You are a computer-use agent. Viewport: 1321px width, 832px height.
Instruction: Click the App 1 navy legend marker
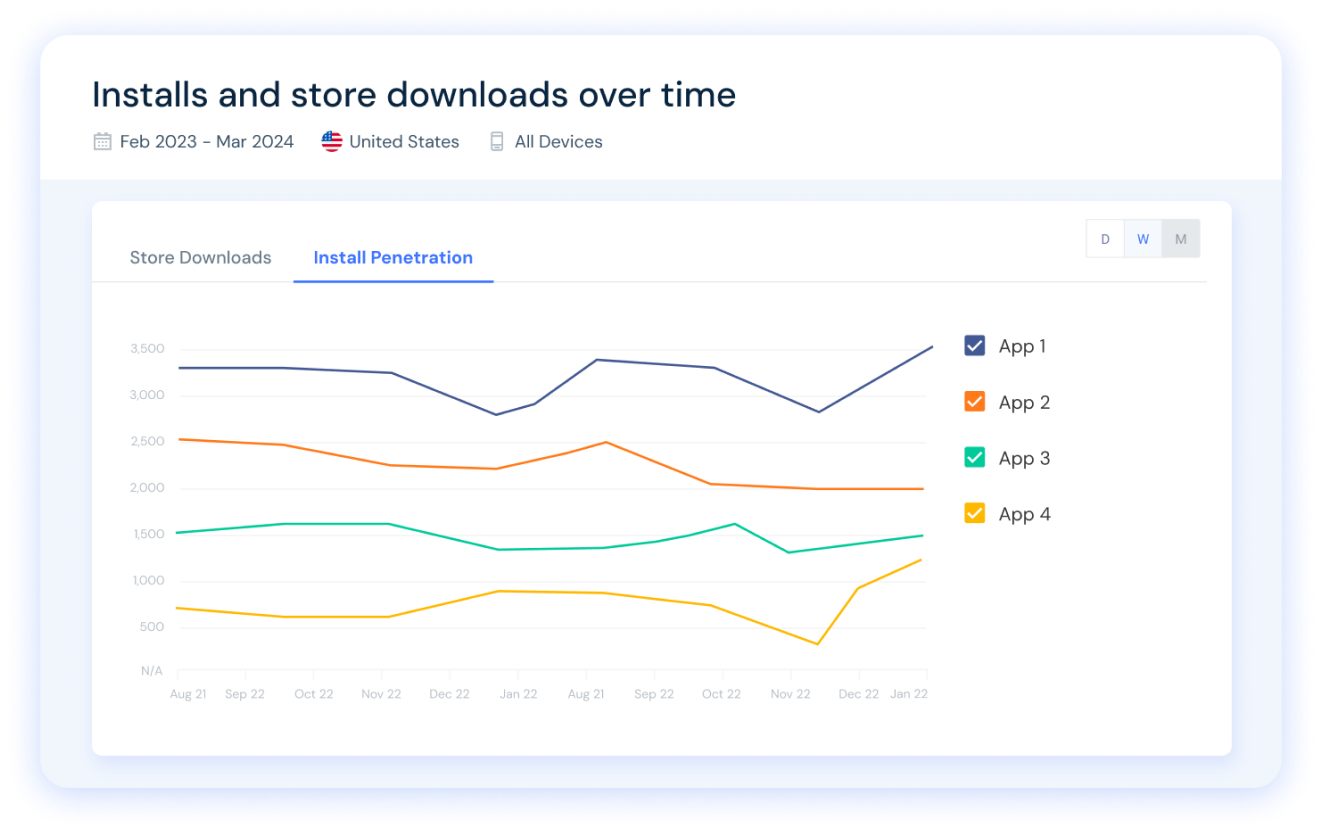(975, 345)
